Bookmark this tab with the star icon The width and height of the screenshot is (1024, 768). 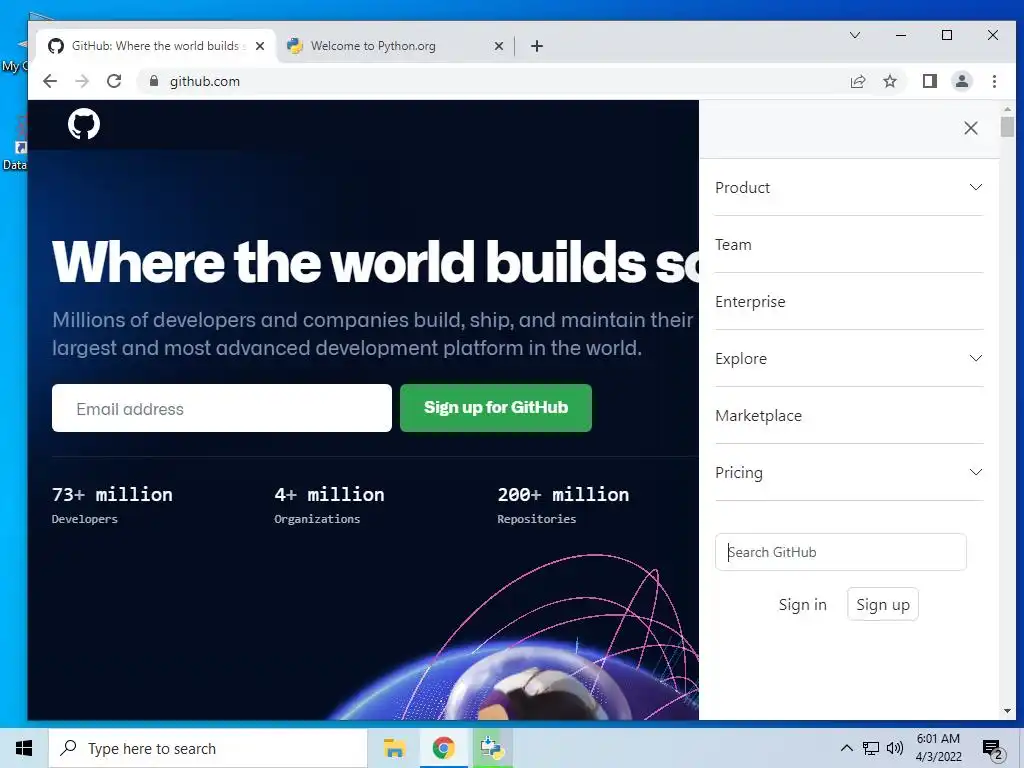tap(889, 81)
